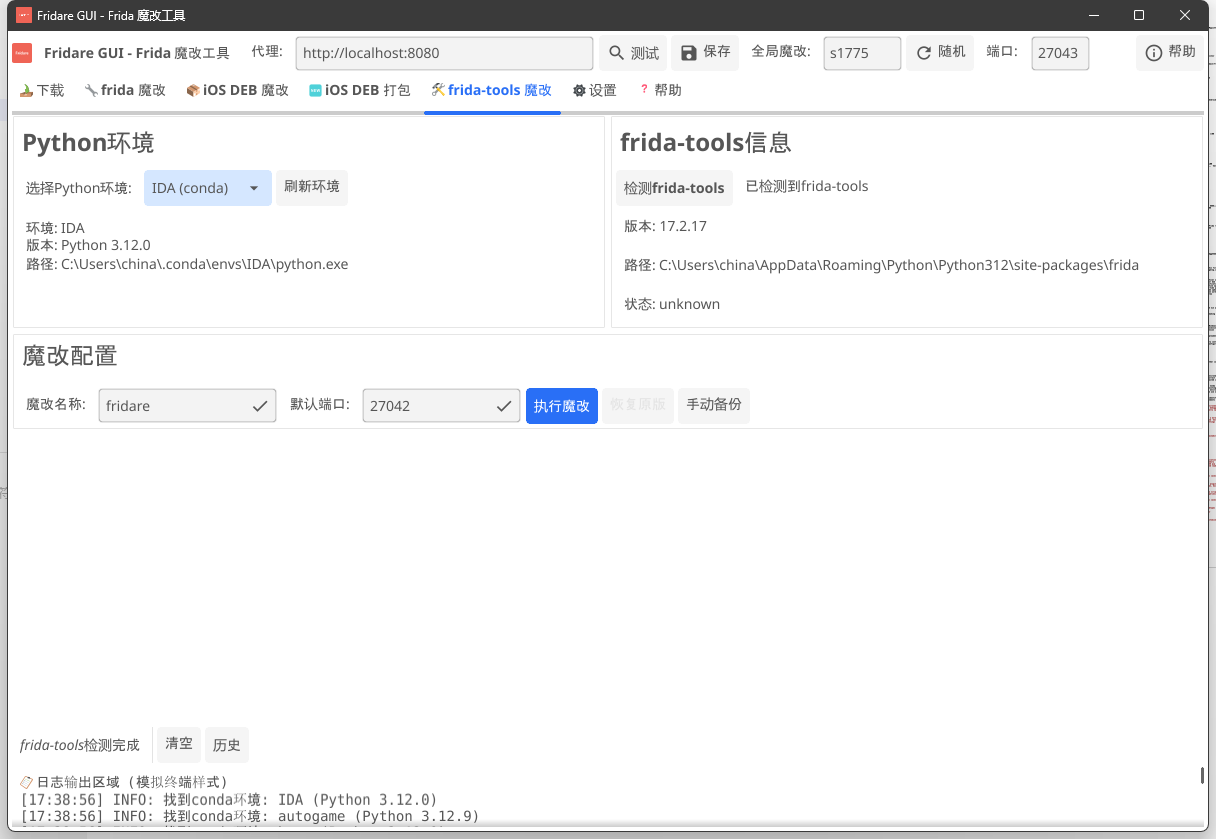Click the 已检测到frida-tools status text
Viewport: 1216px width, 839px height.
(807, 186)
